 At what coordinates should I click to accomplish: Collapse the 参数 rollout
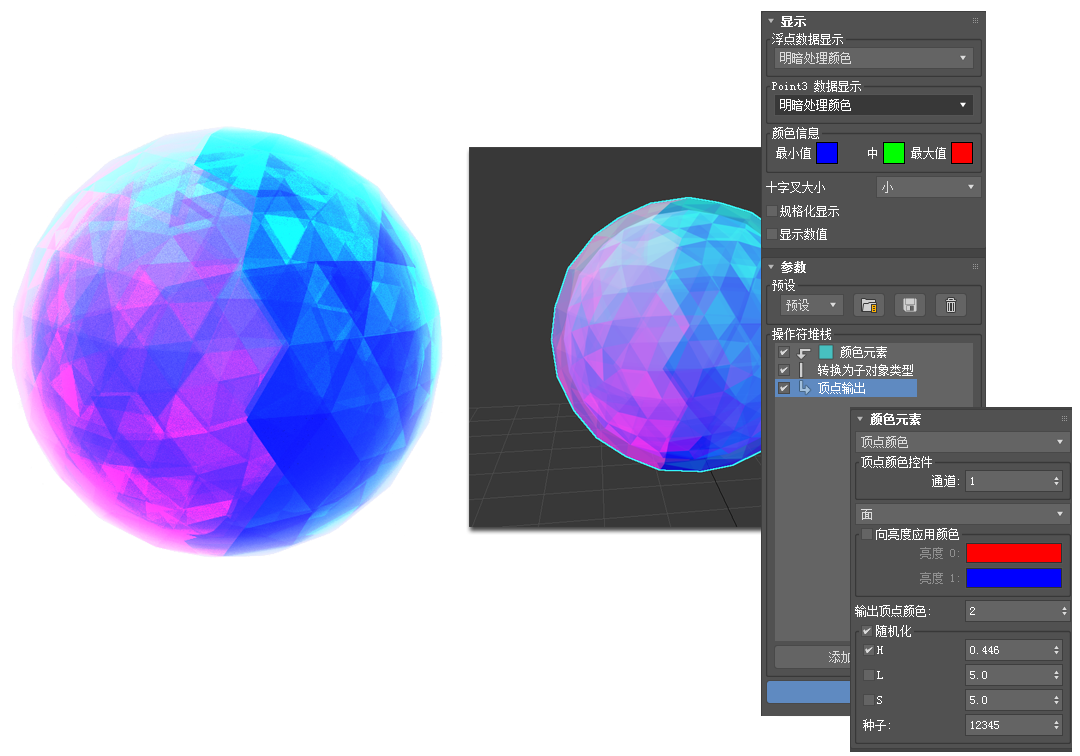(x=771, y=266)
